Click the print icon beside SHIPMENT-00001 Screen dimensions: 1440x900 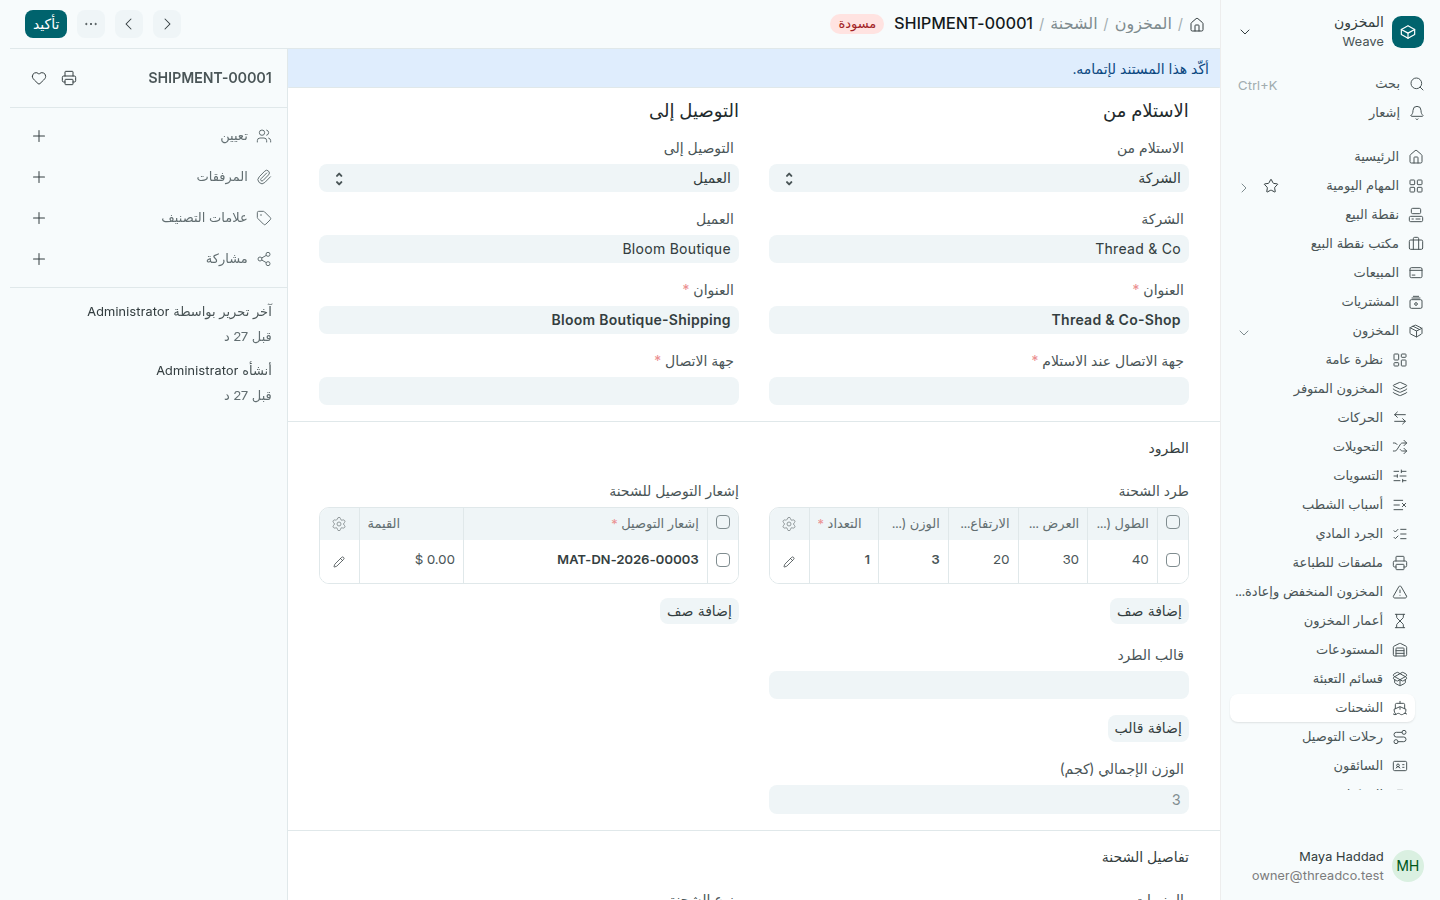(69, 78)
